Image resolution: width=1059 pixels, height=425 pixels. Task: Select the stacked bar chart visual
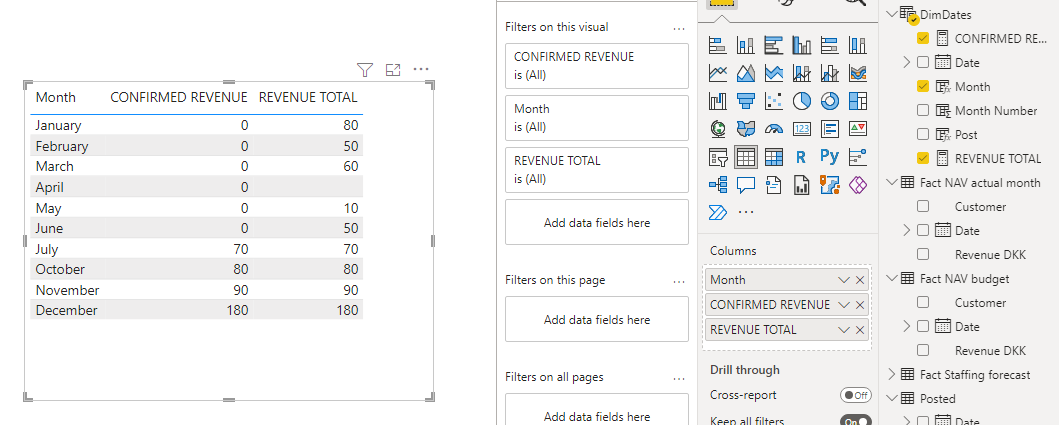[x=717, y=45]
